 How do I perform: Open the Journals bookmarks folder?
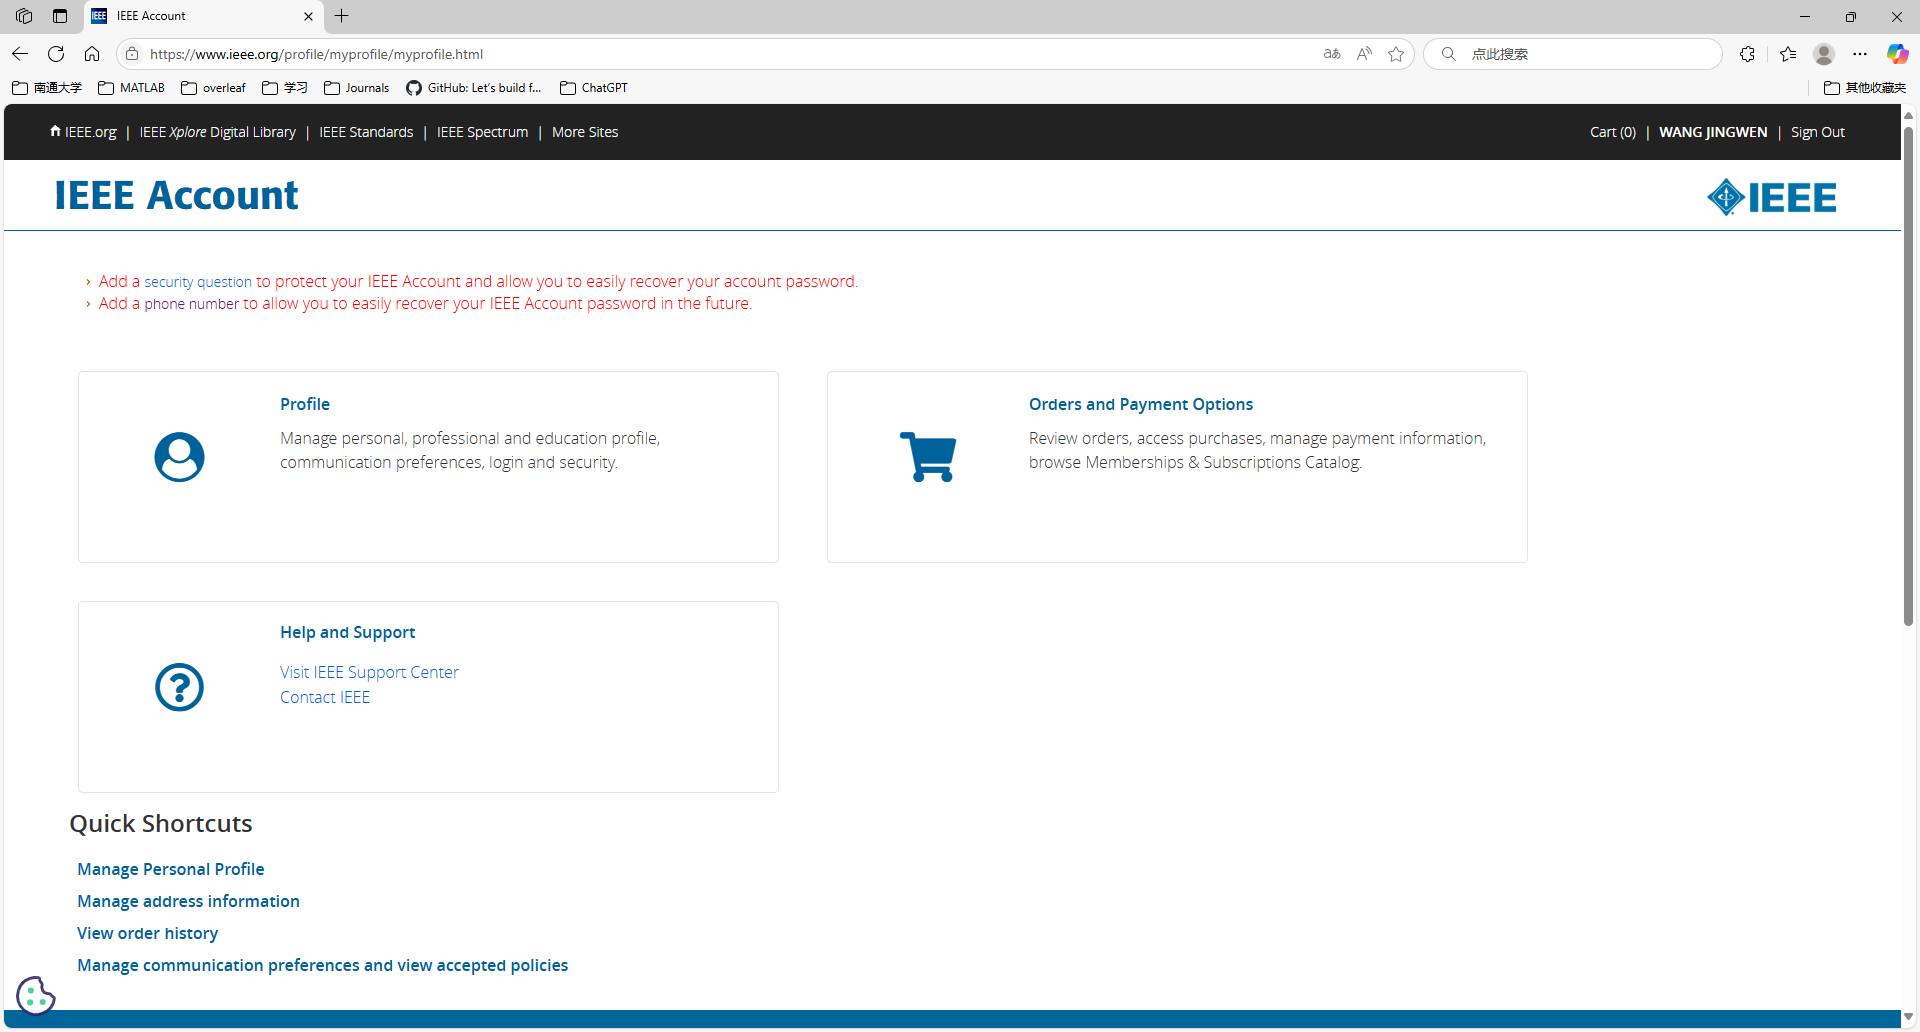tap(357, 88)
